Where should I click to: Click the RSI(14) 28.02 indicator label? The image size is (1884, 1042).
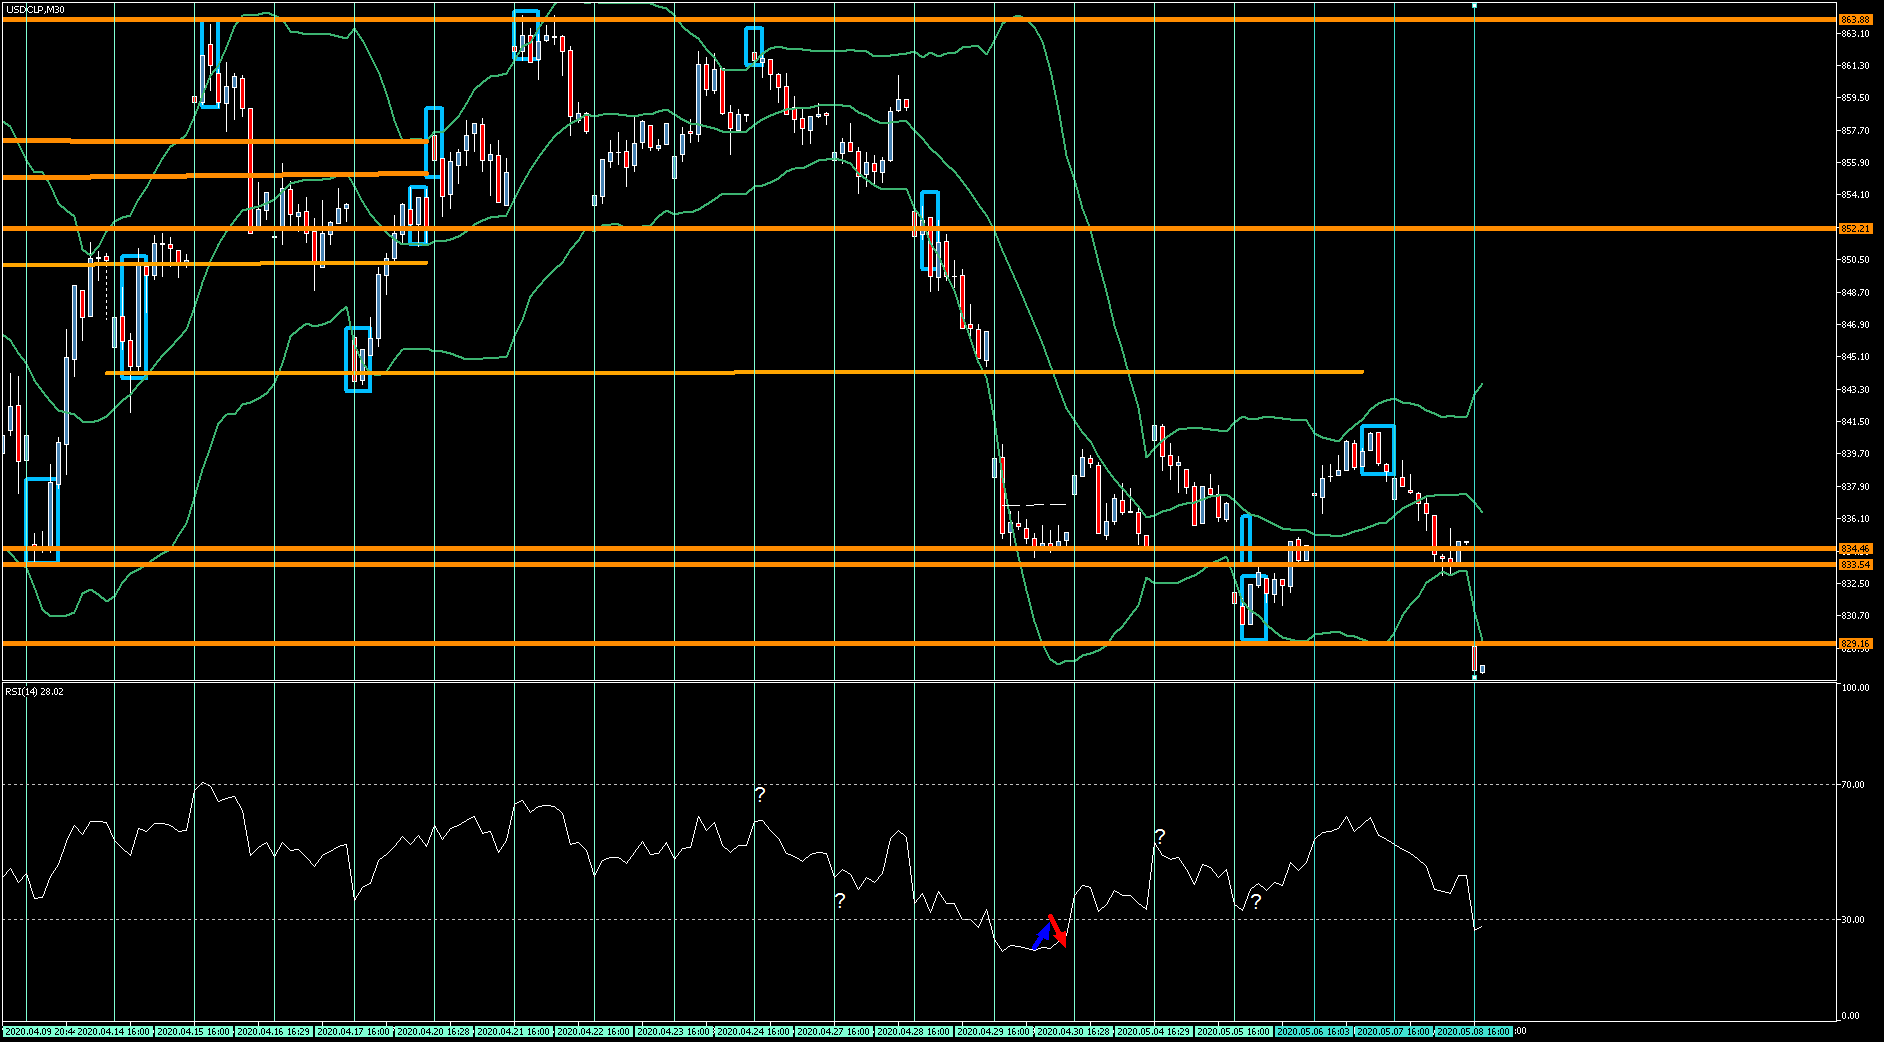tap(34, 691)
